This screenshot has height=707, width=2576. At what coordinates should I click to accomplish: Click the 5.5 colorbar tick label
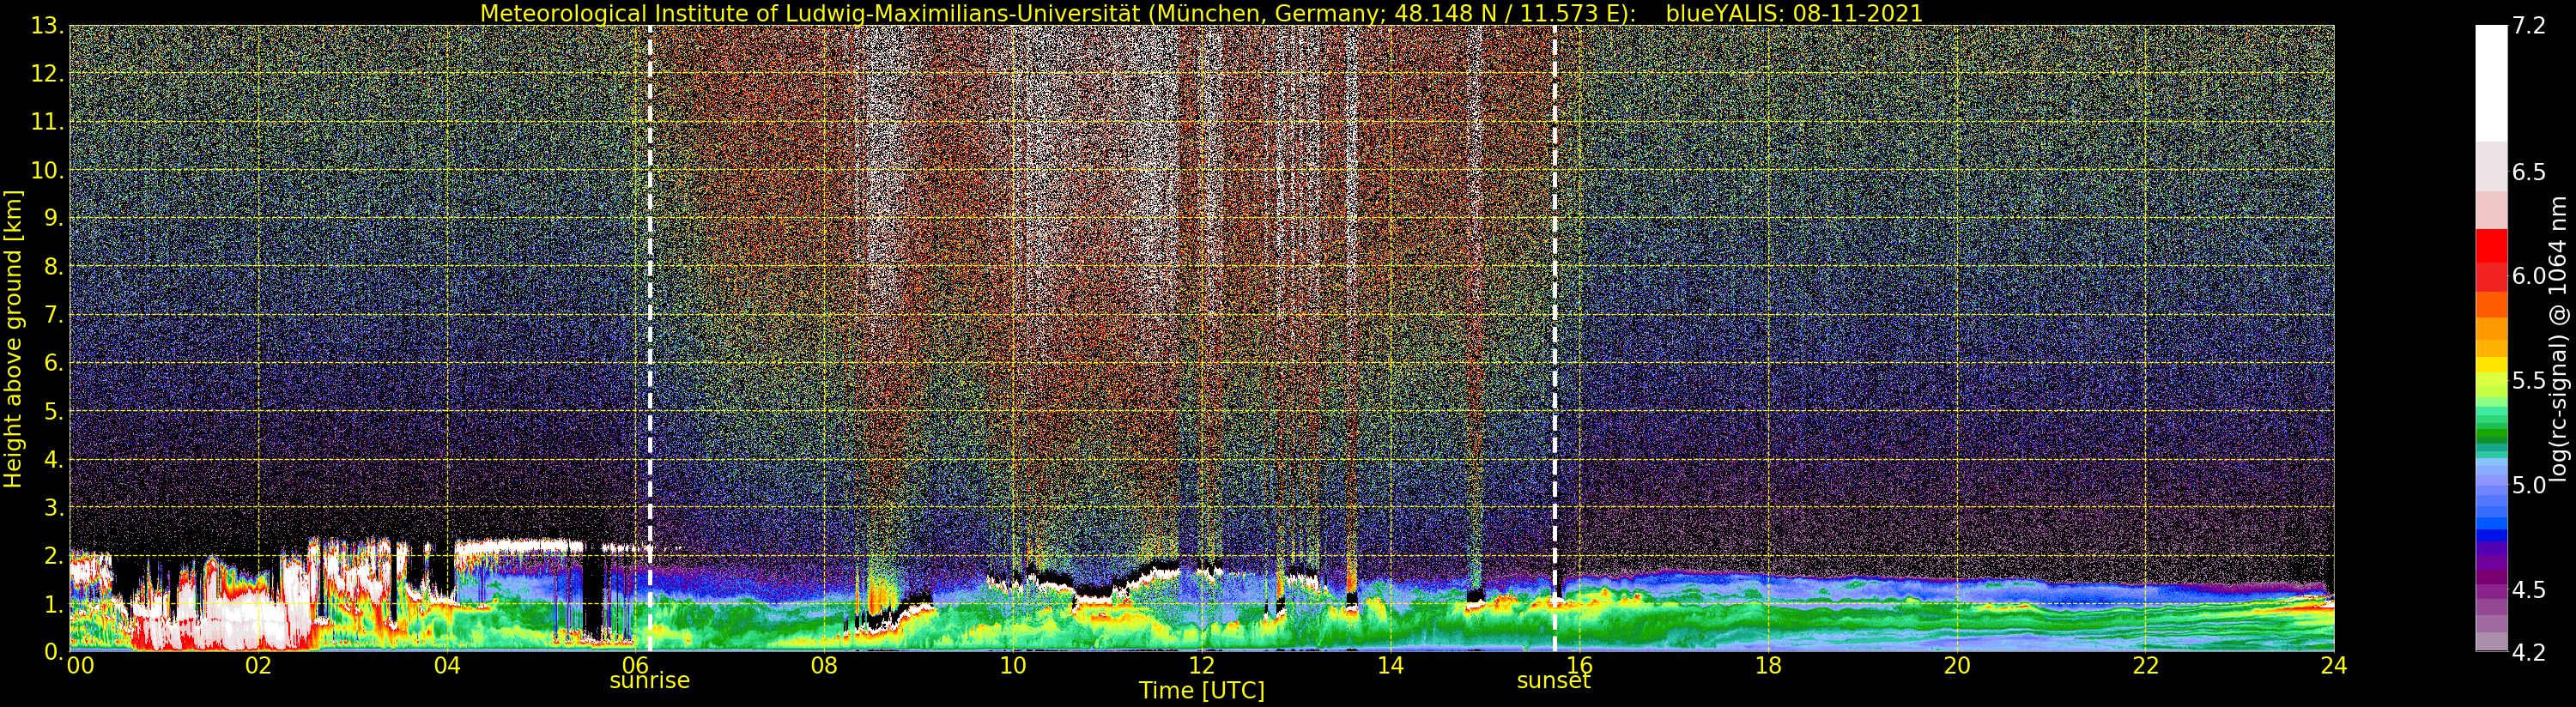click(x=2529, y=381)
